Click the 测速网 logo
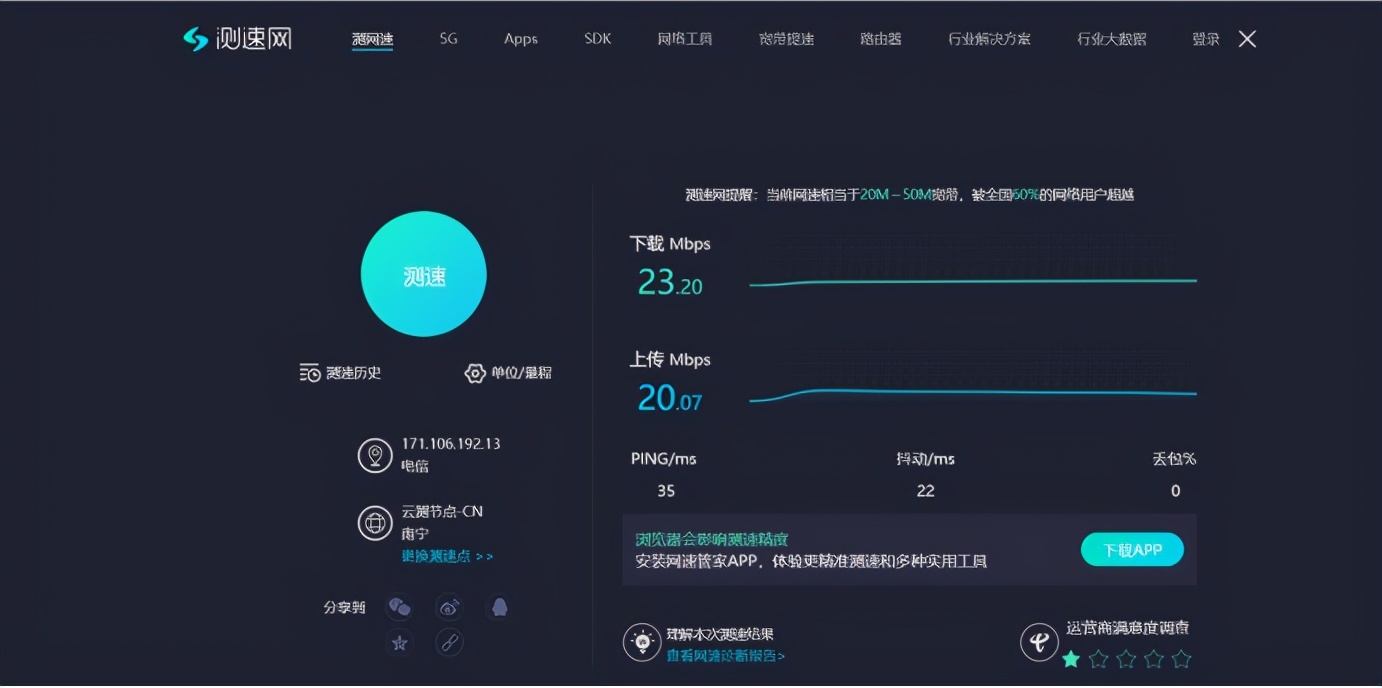 point(237,39)
